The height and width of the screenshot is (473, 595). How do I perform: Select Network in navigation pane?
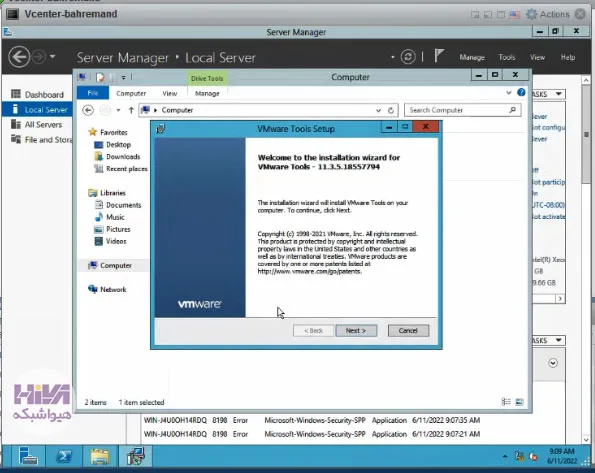point(113,290)
